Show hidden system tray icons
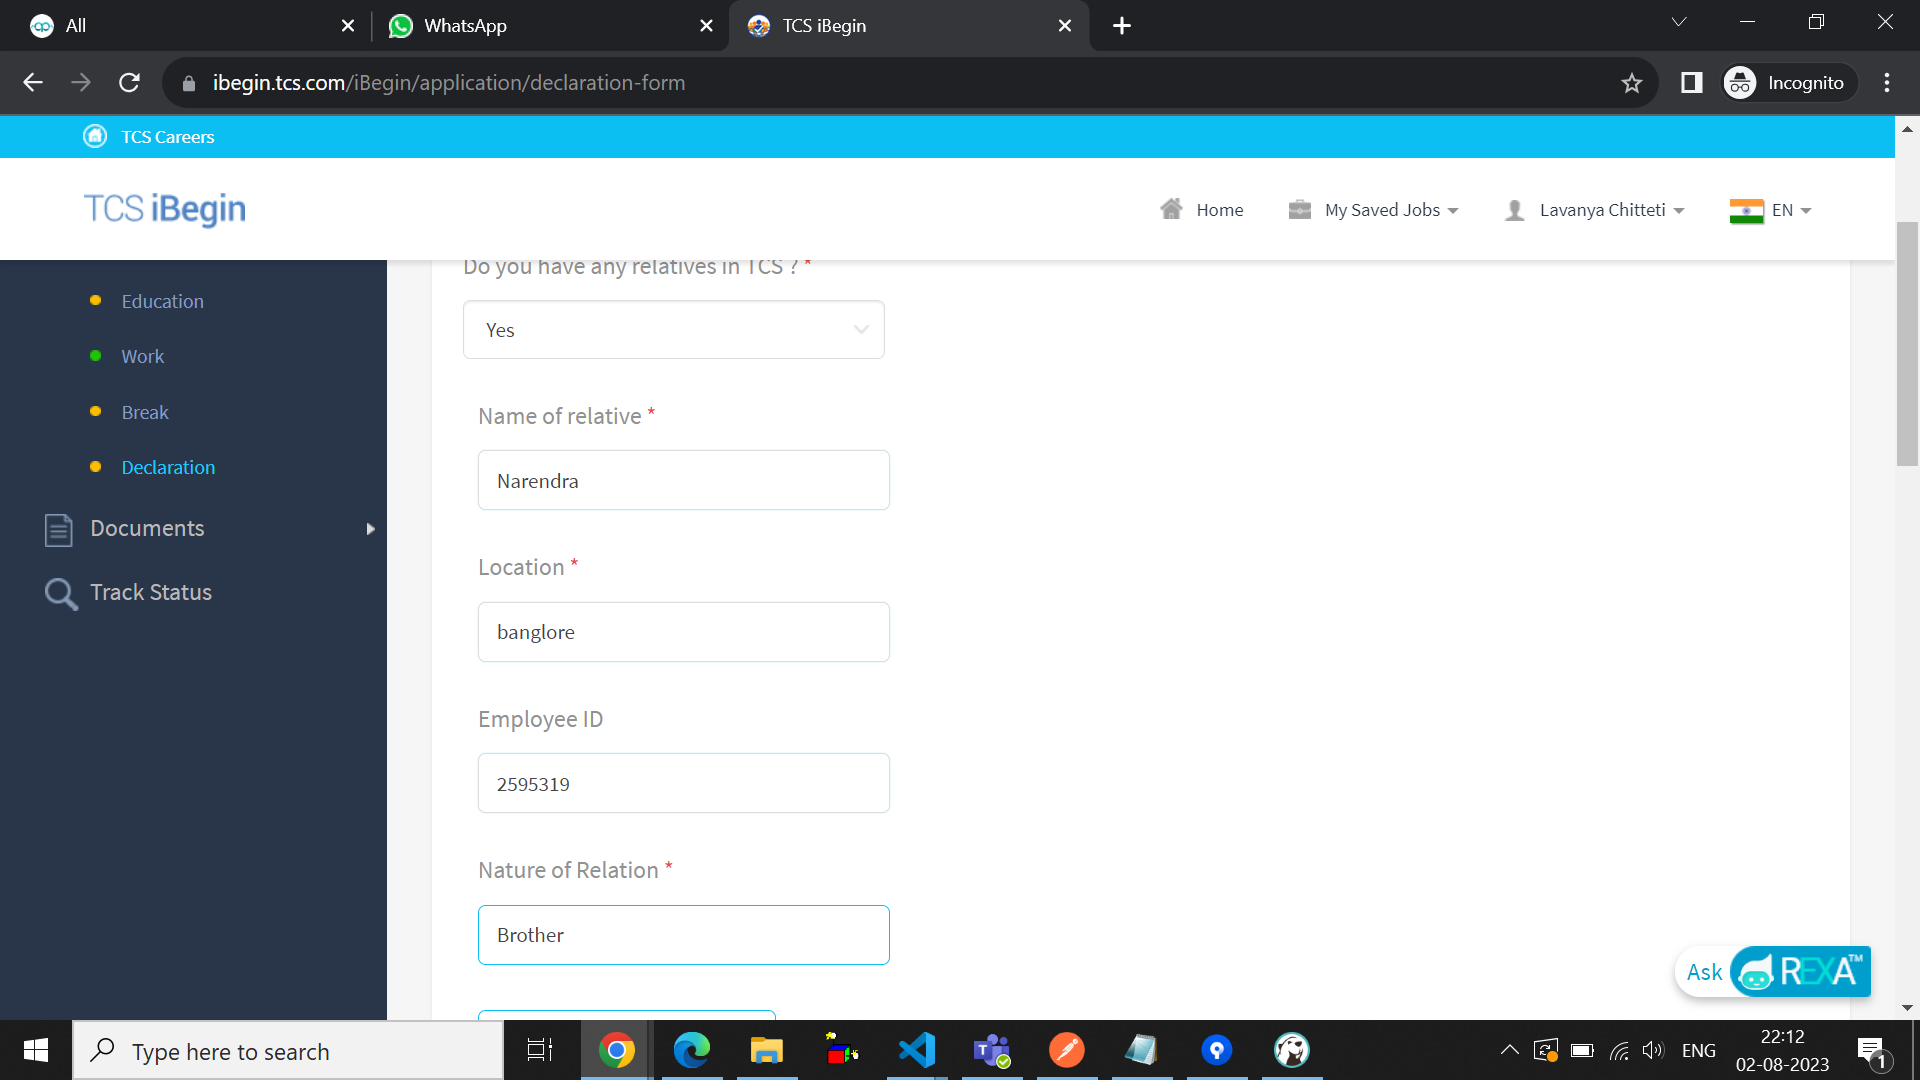This screenshot has width=1920, height=1080. (x=1510, y=1050)
